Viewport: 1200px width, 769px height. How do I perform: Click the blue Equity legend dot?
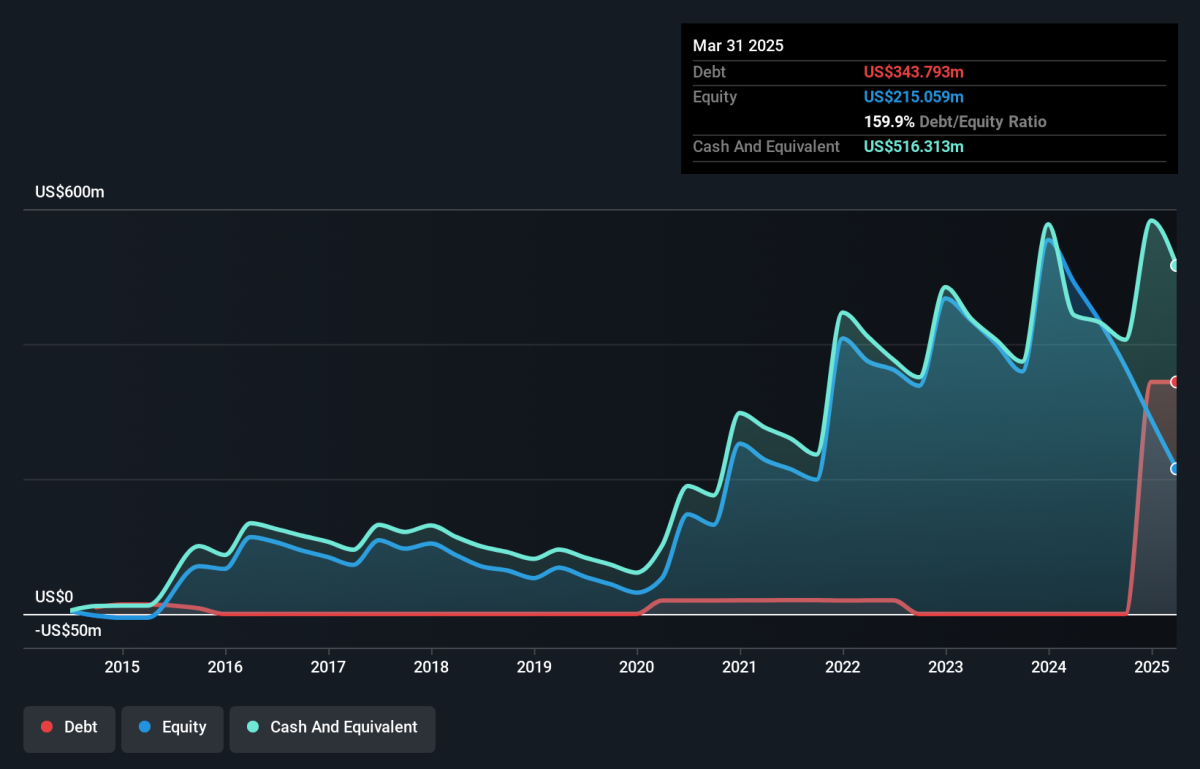pos(145,728)
